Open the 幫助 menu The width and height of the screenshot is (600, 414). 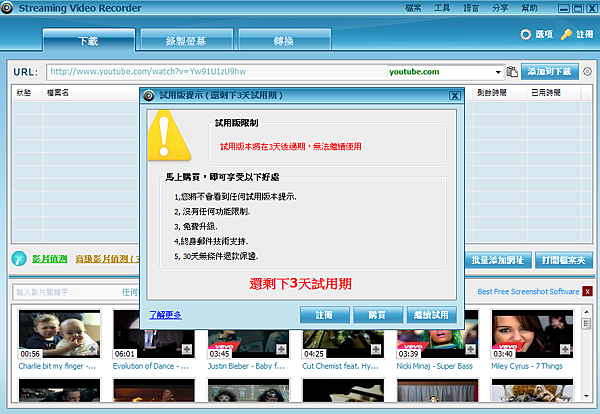[x=530, y=8]
